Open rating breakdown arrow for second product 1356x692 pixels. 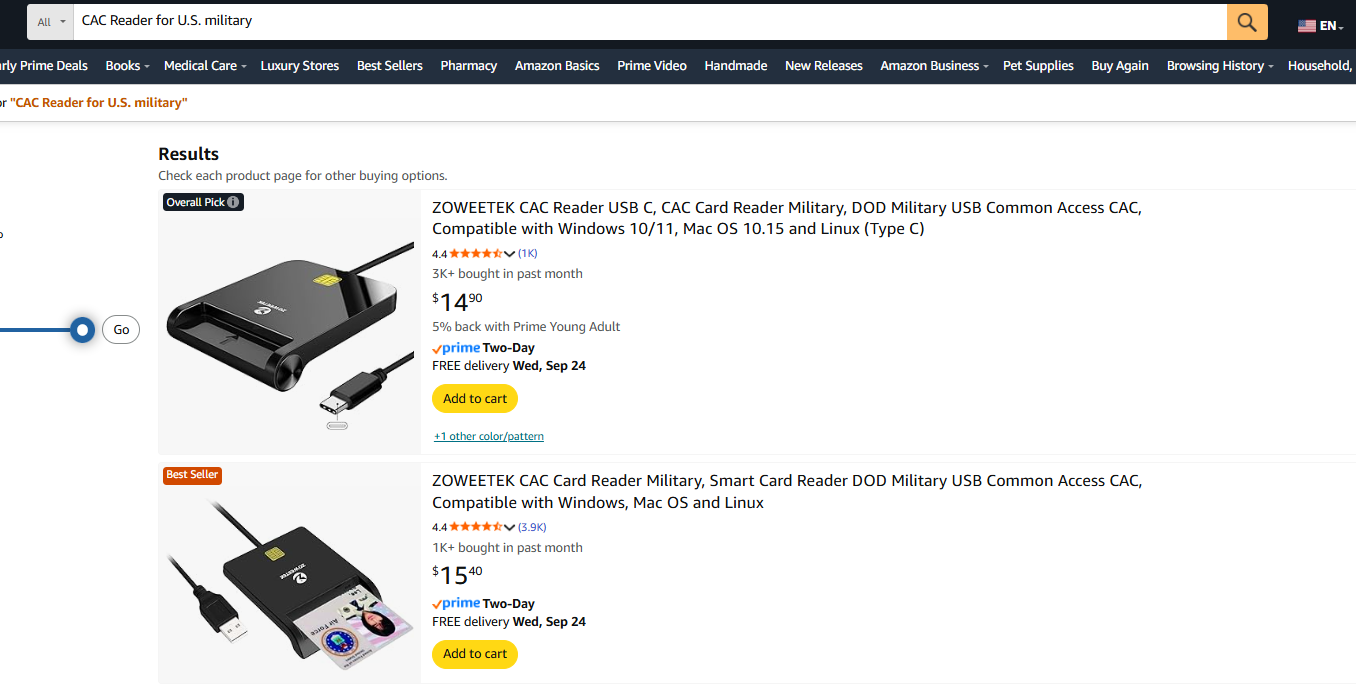[x=510, y=527]
